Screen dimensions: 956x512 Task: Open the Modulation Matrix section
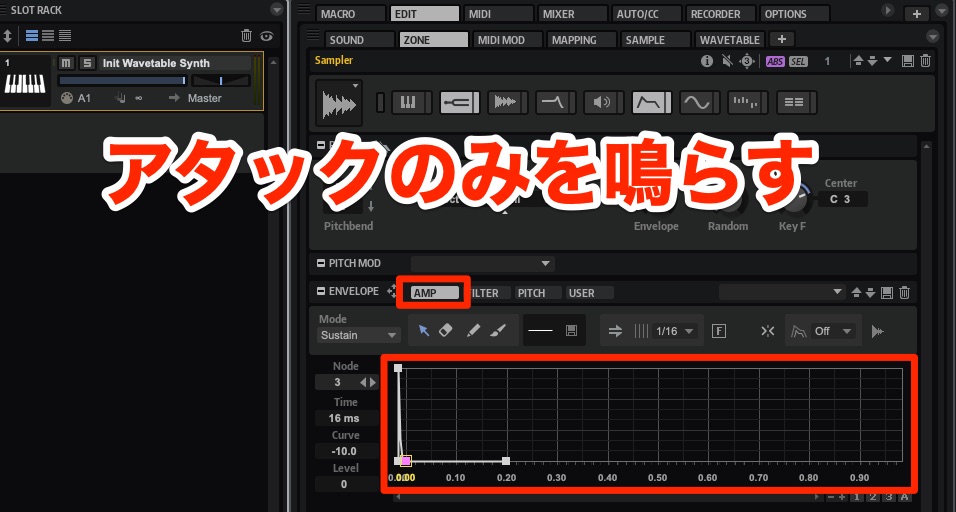point(796,102)
